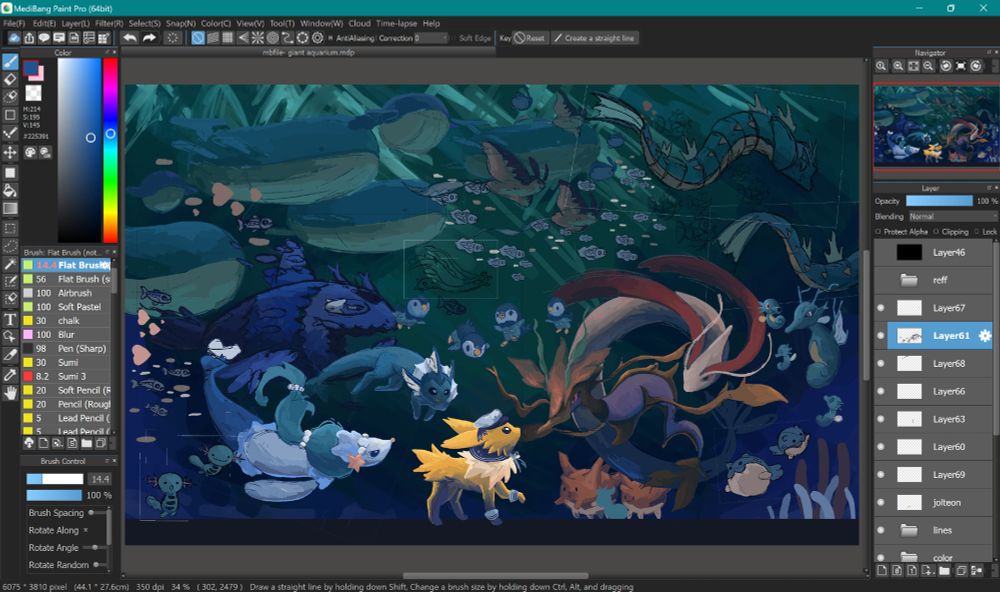Click the rainbow hue strip
The height and width of the screenshot is (592, 1000).
click(x=110, y=151)
